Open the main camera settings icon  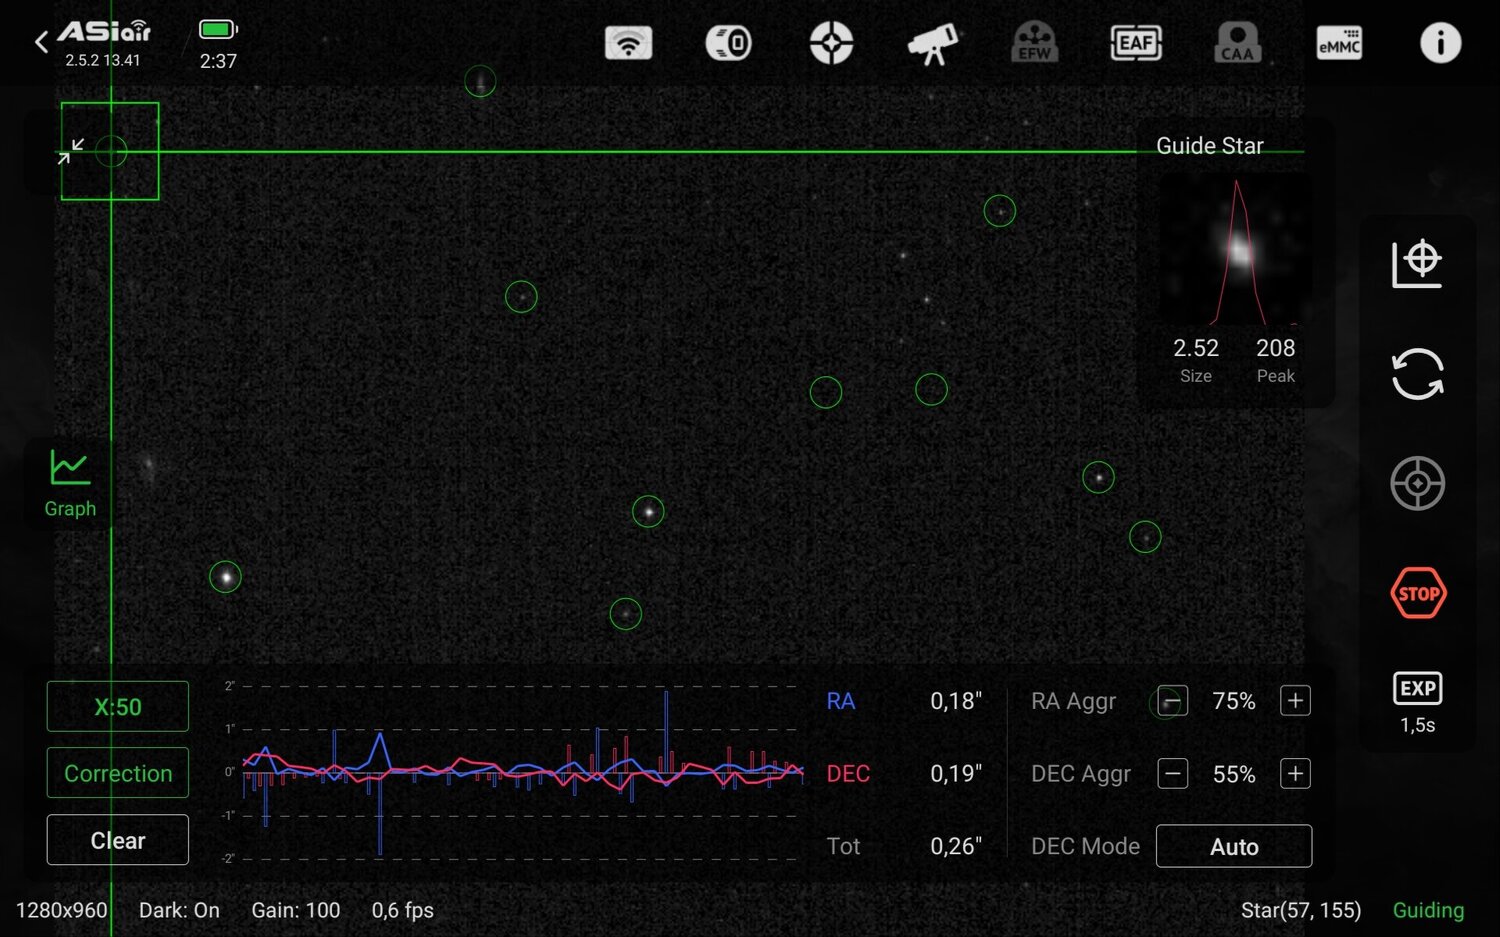point(729,43)
